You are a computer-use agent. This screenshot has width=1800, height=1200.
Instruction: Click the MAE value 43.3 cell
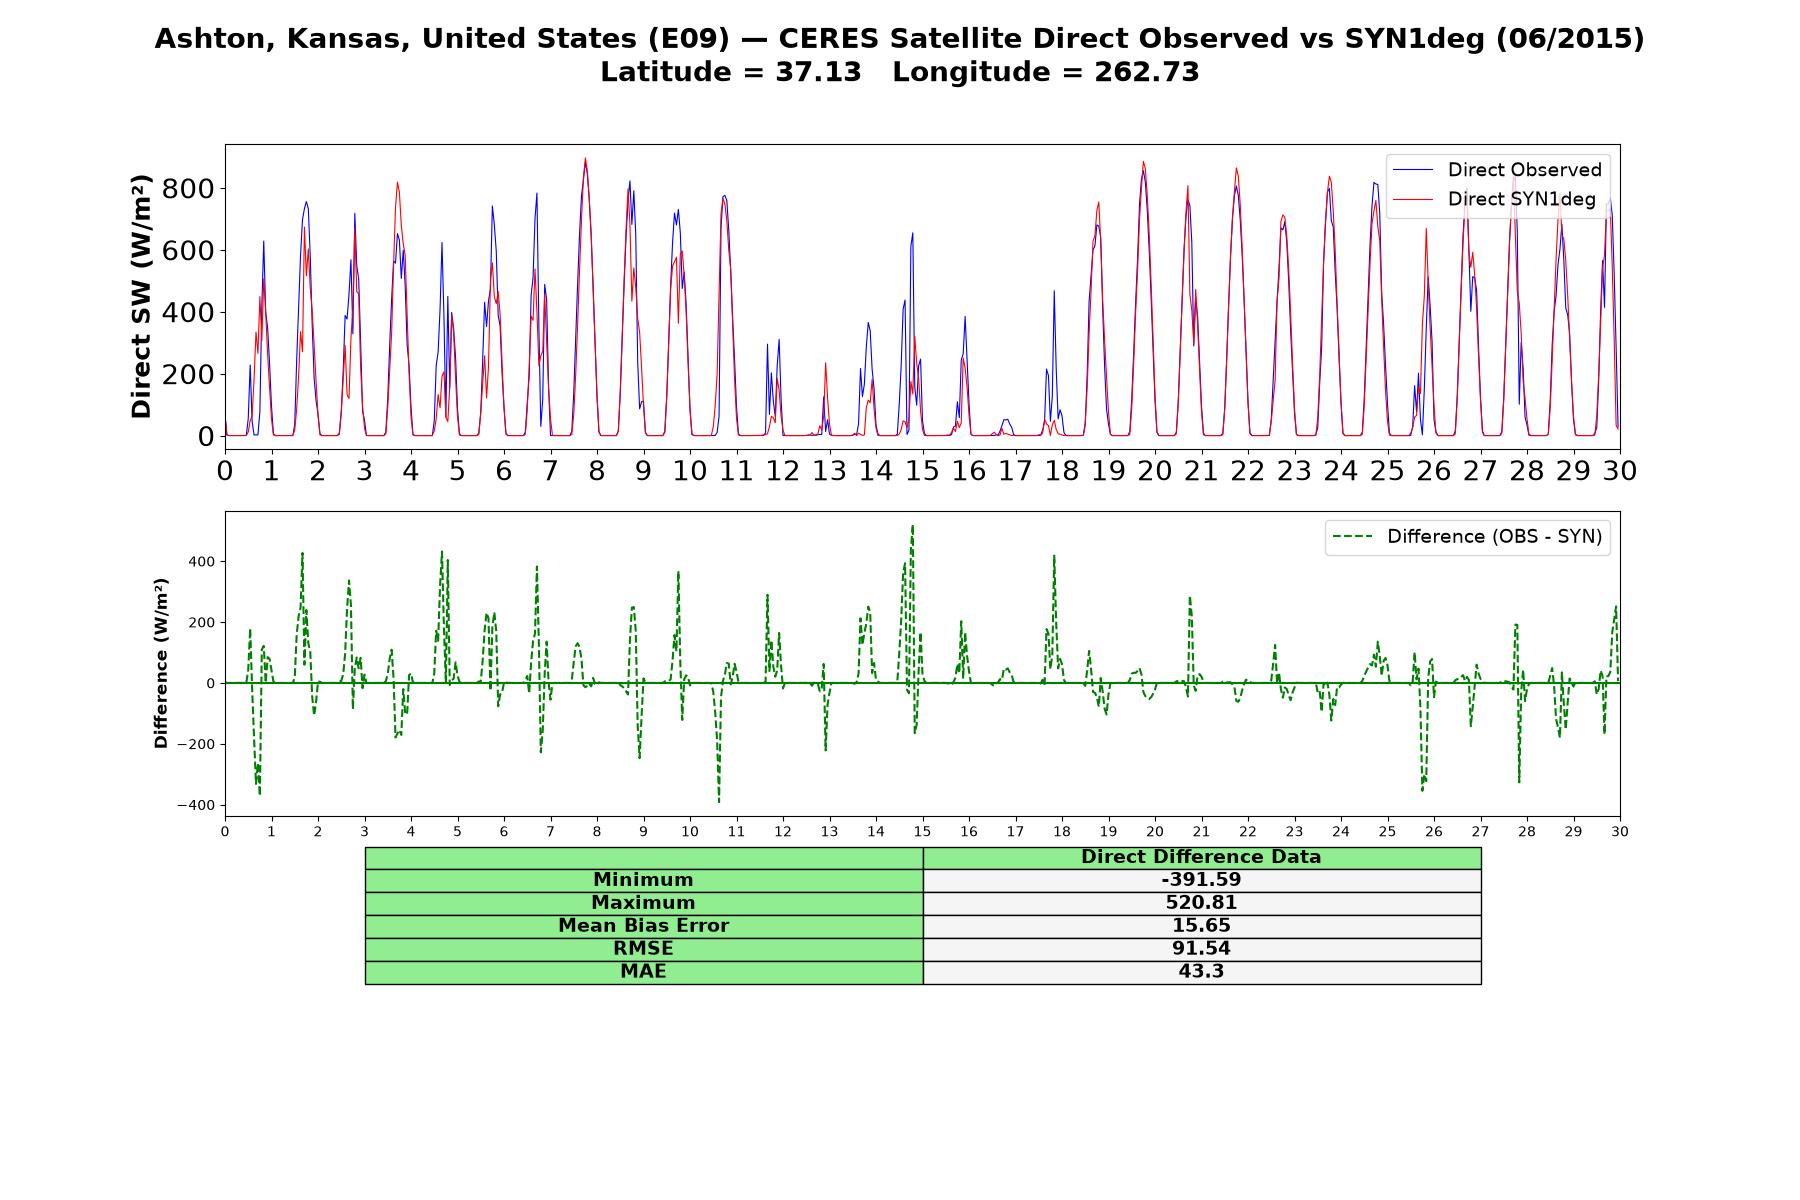point(1202,972)
